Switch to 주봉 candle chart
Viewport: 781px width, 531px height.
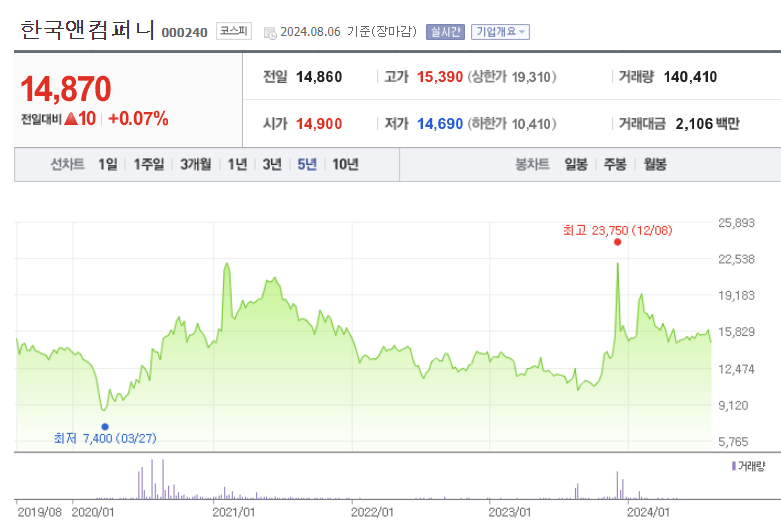point(615,164)
